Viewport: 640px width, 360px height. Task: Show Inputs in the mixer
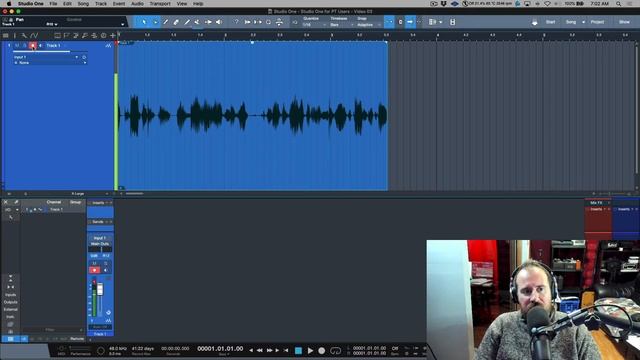coord(11,295)
